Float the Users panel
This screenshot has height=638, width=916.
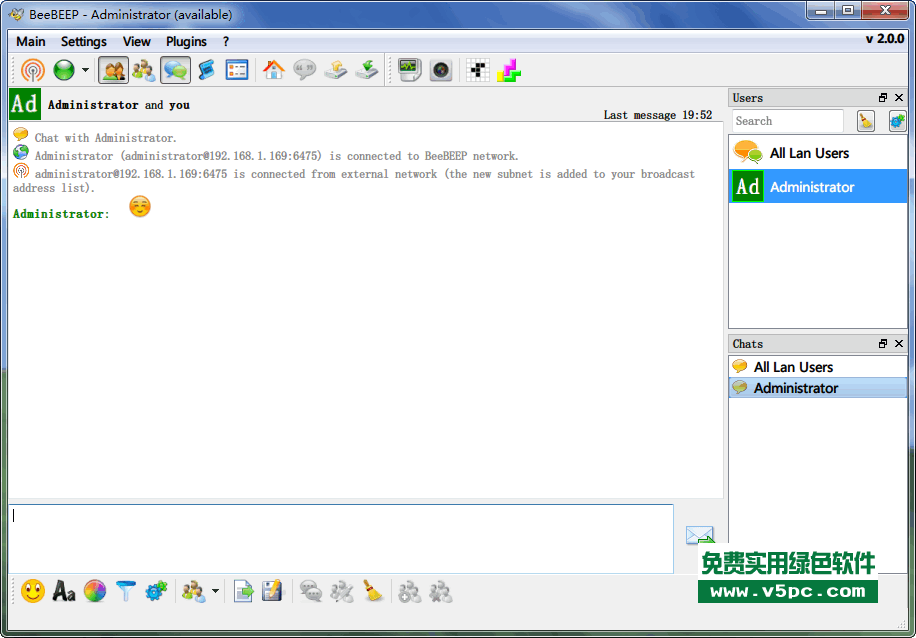[x=883, y=98]
